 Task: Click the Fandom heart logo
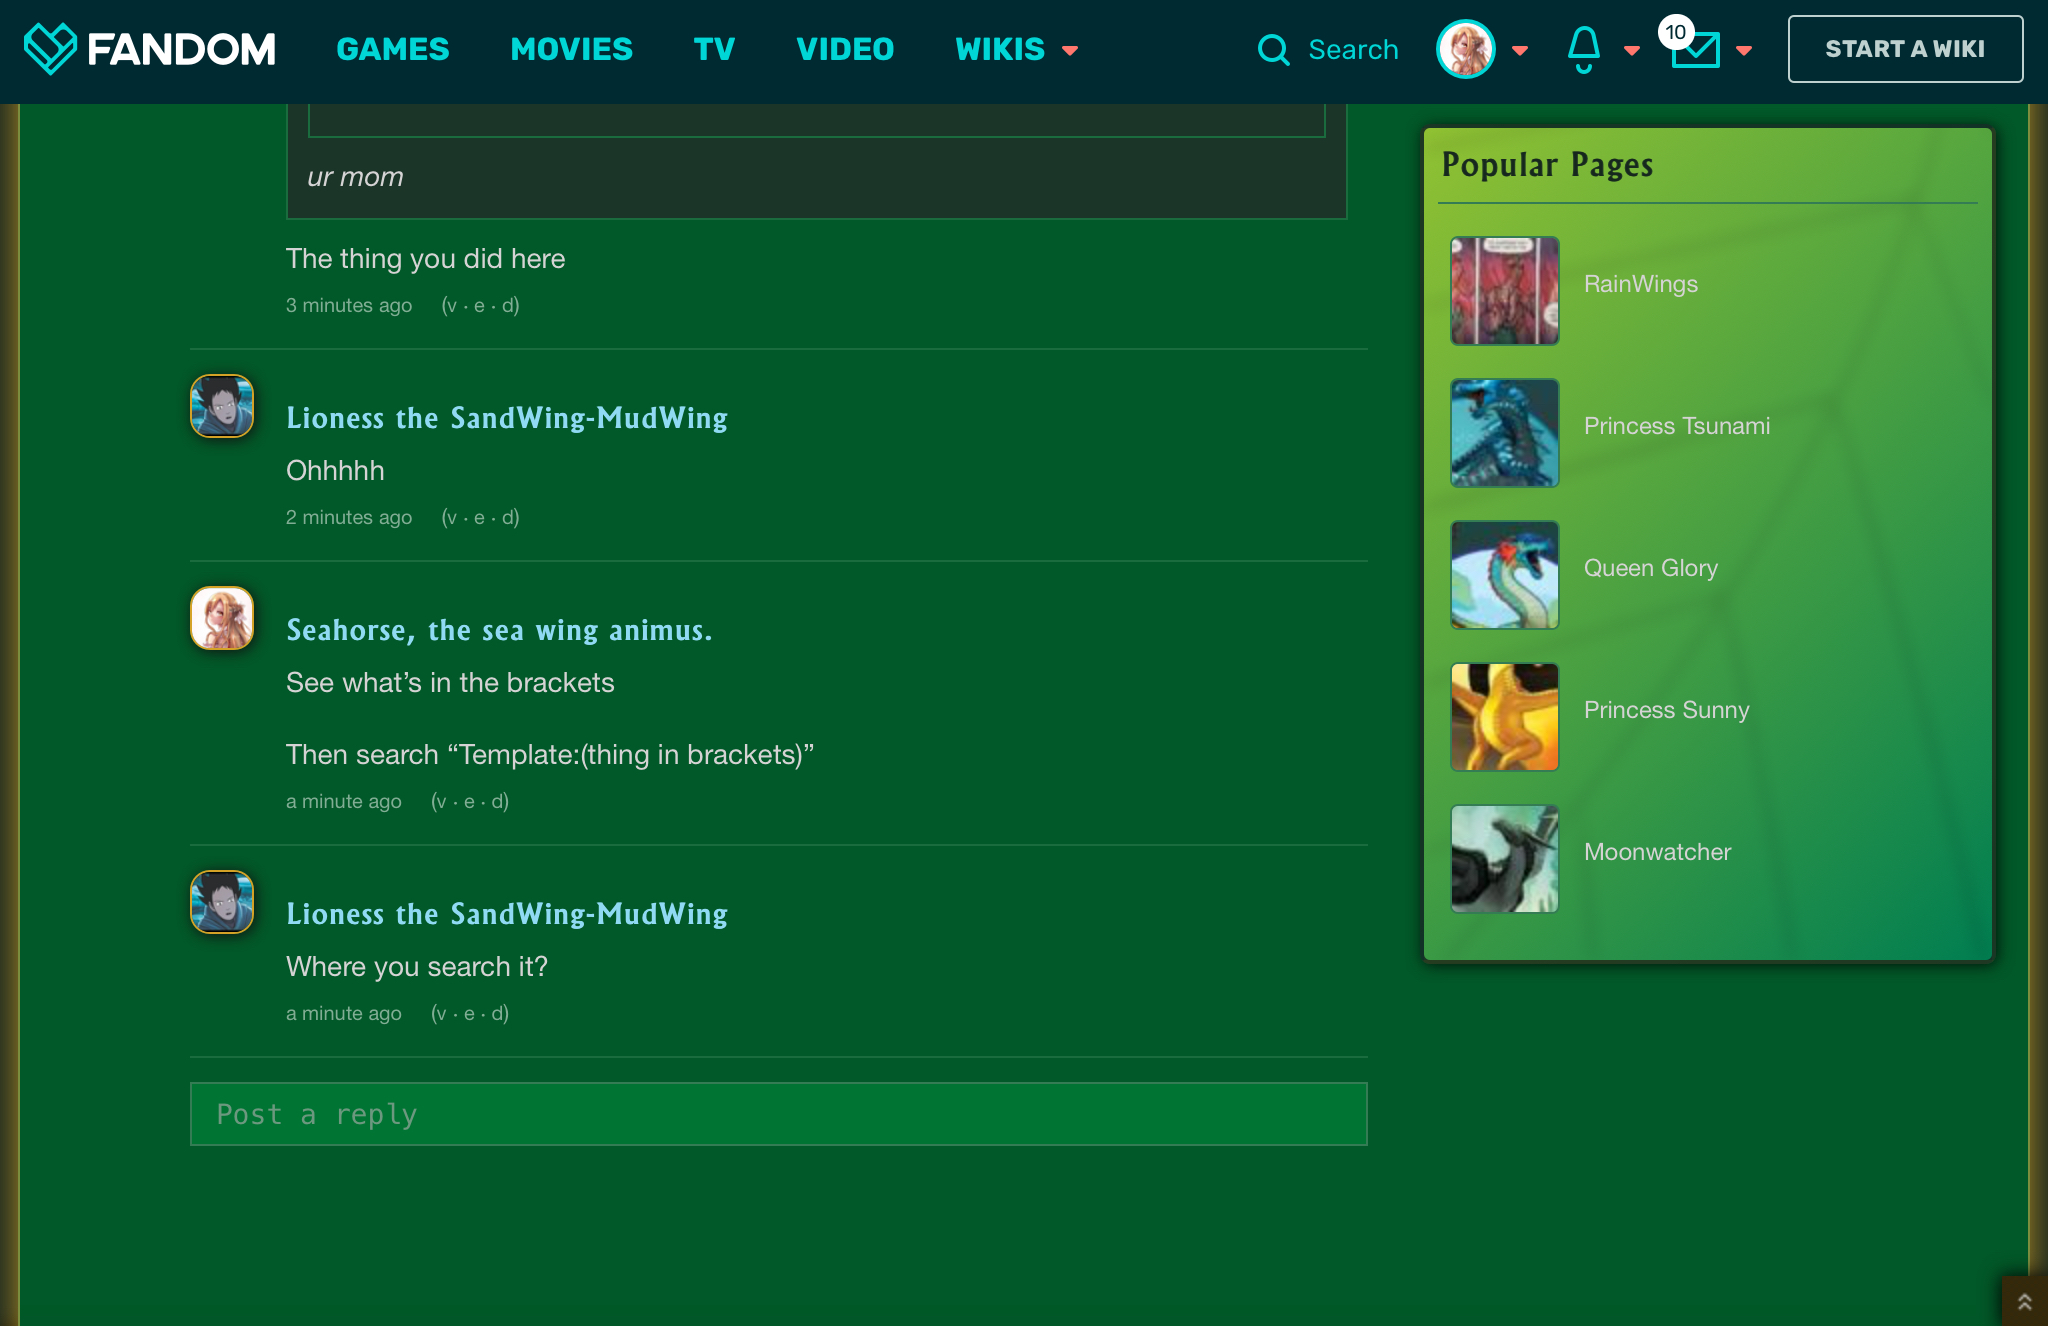coord(50,48)
